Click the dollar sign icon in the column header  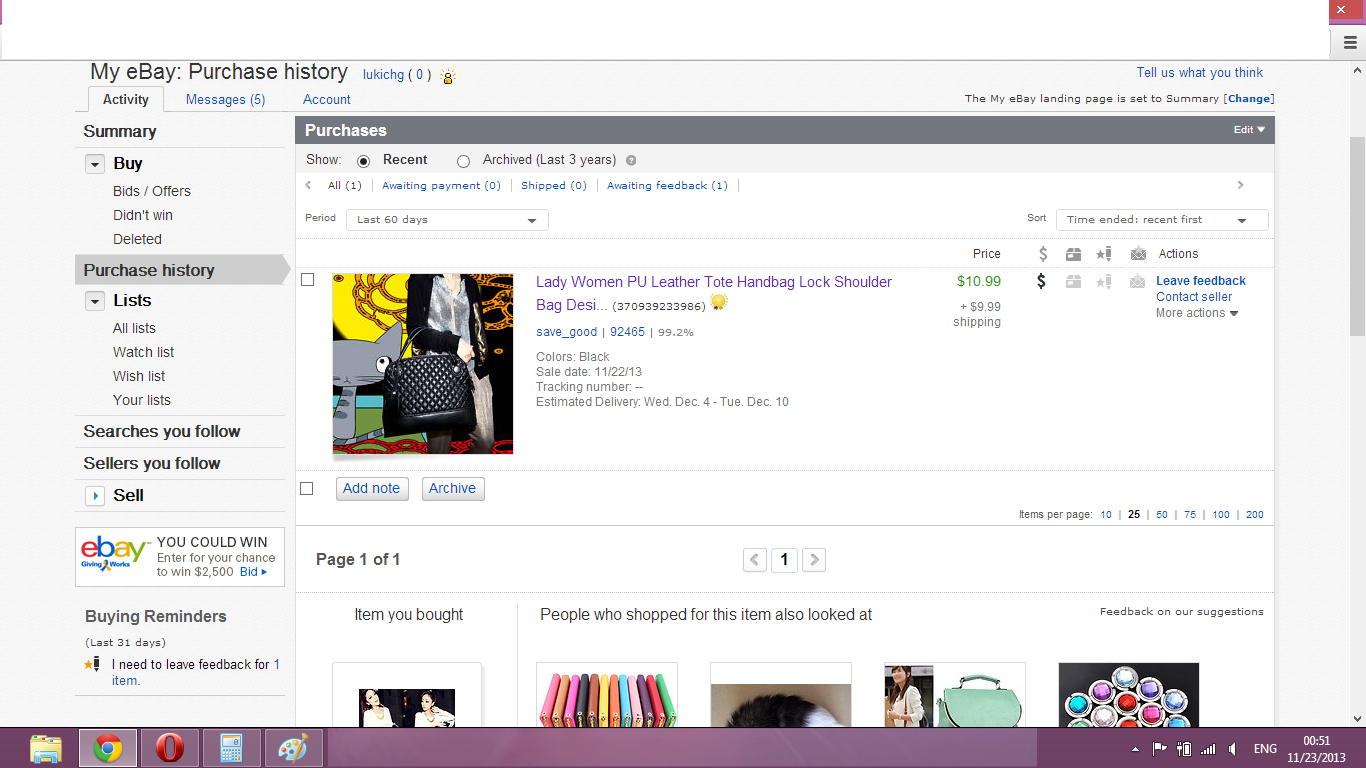[x=1043, y=254]
